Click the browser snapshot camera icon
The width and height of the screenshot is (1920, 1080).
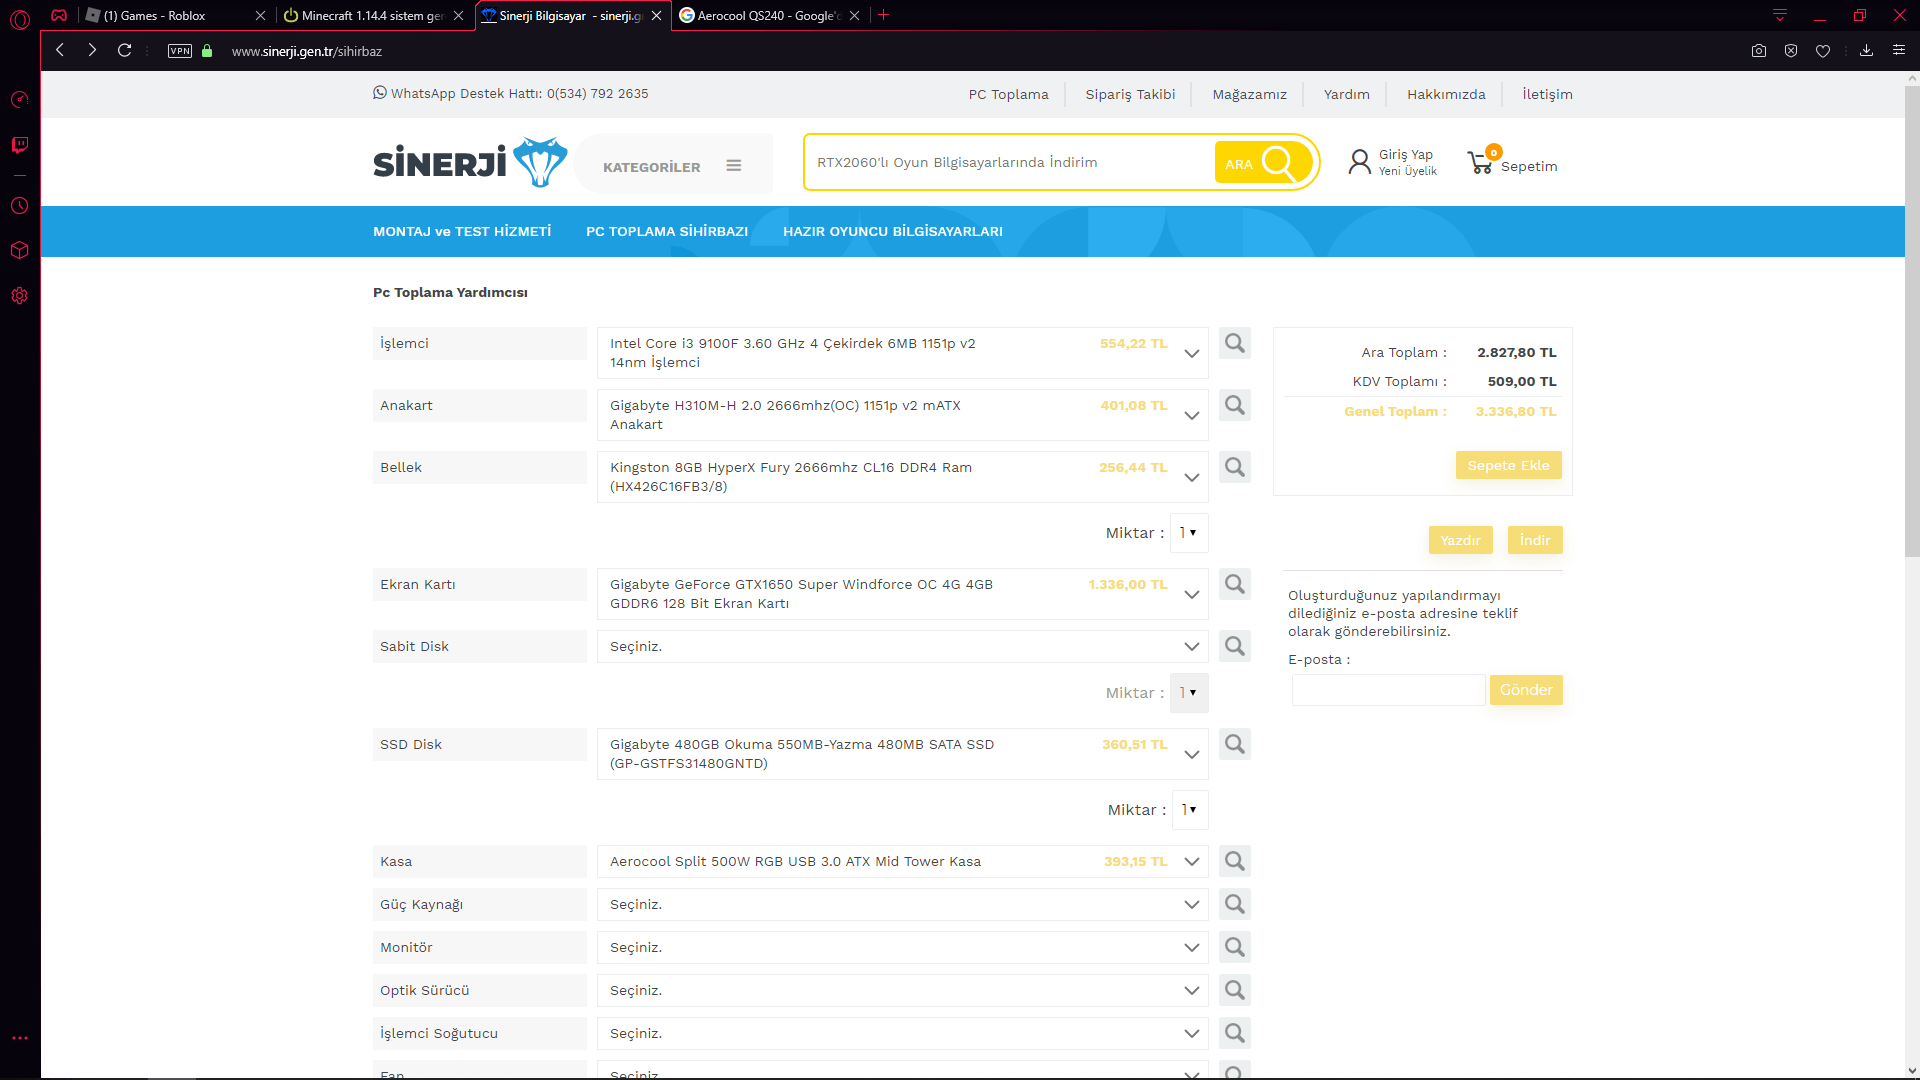(x=1759, y=51)
